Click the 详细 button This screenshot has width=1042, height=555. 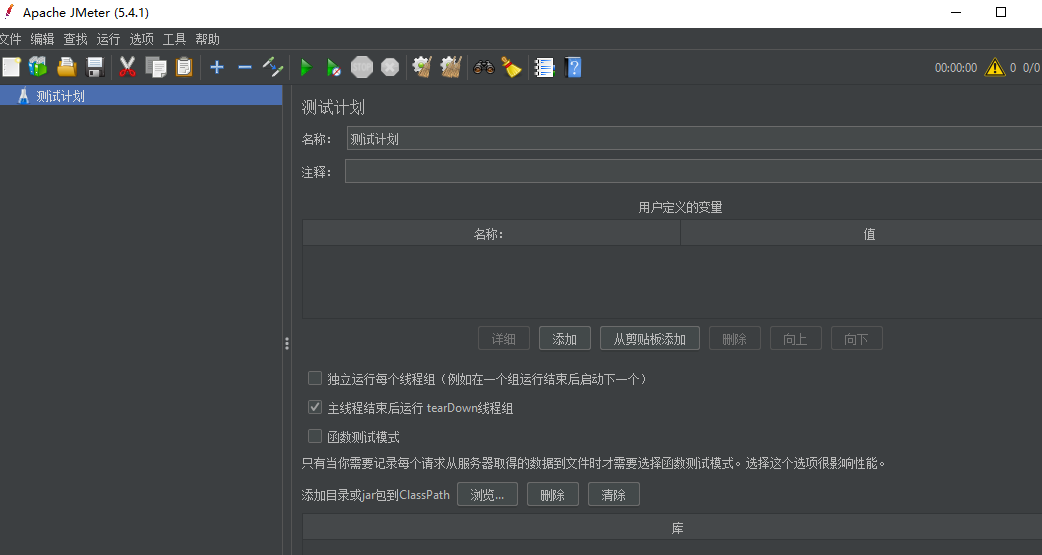click(x=504, y=338)
